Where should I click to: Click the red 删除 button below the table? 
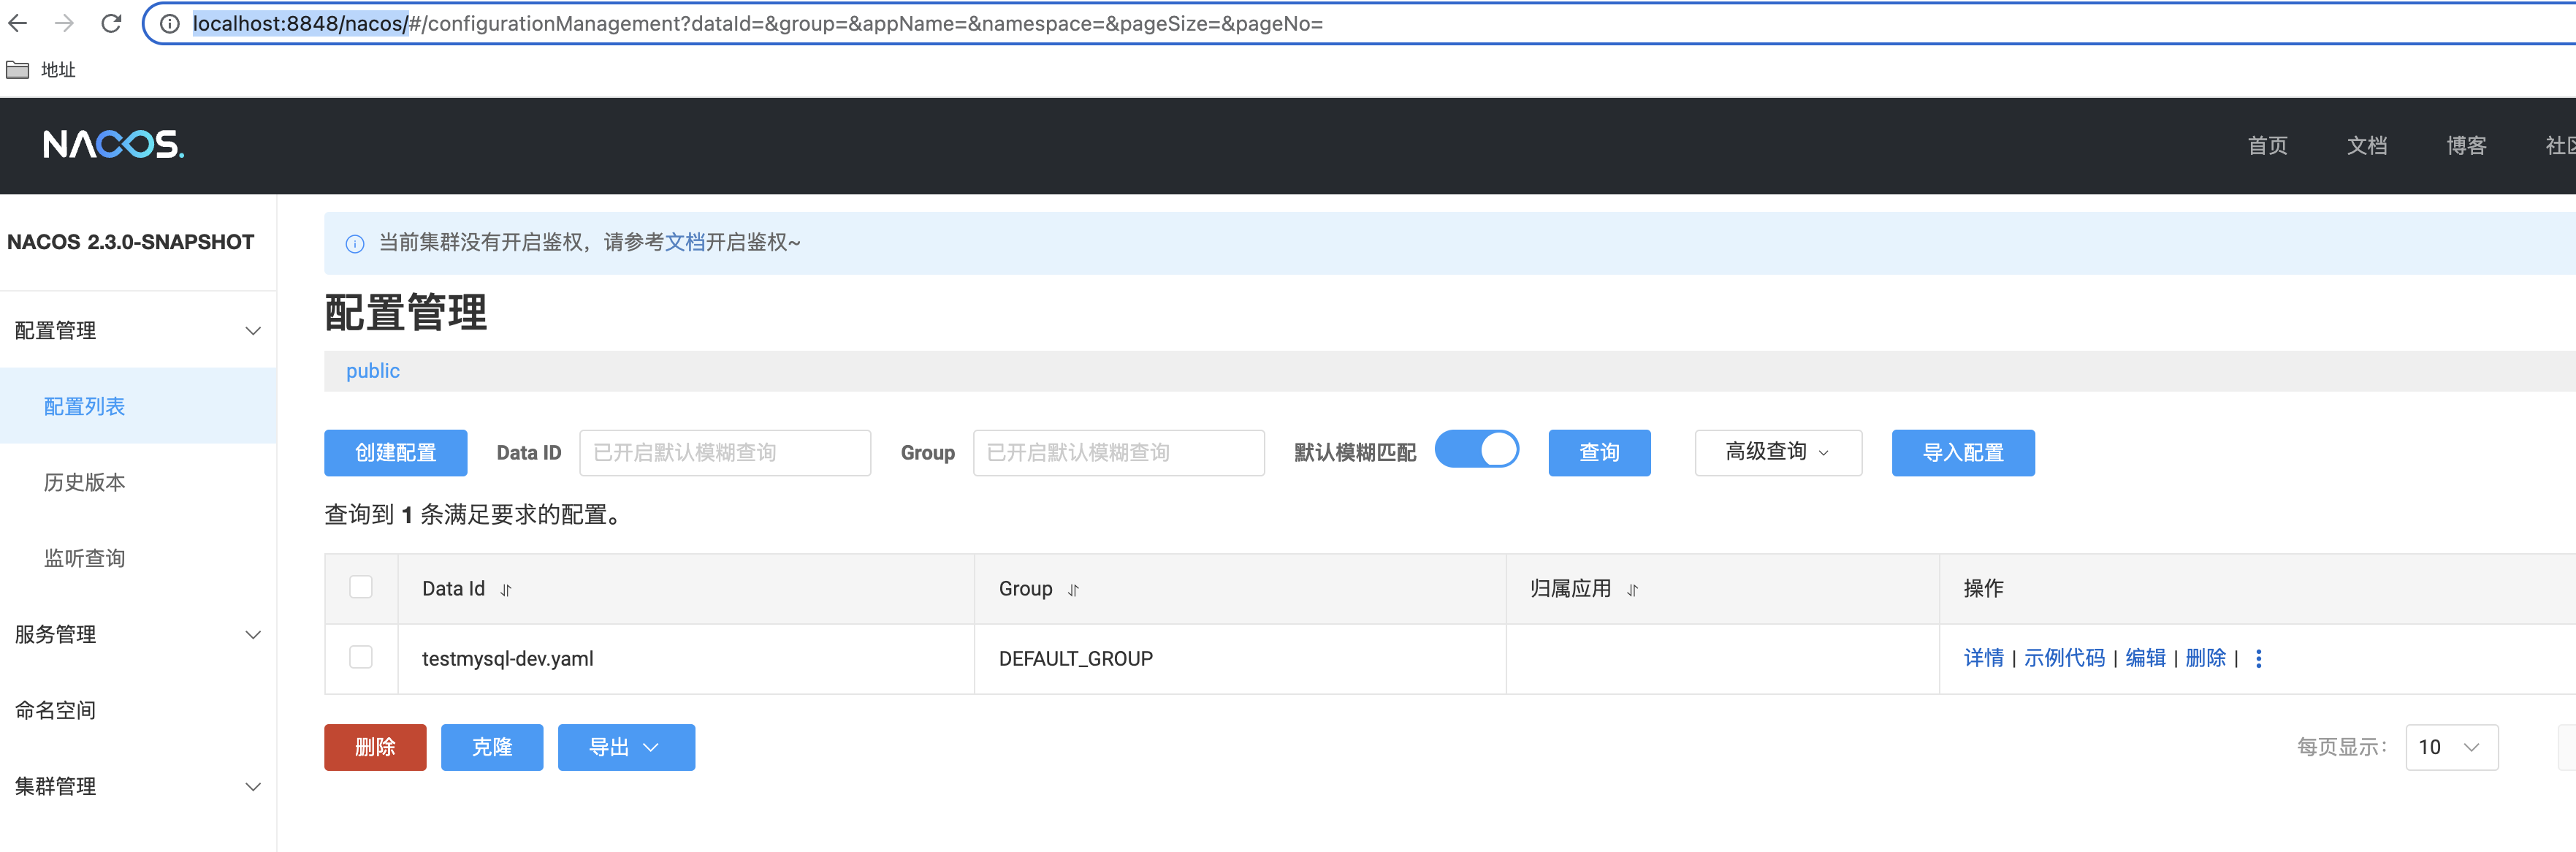click(375, 747)
